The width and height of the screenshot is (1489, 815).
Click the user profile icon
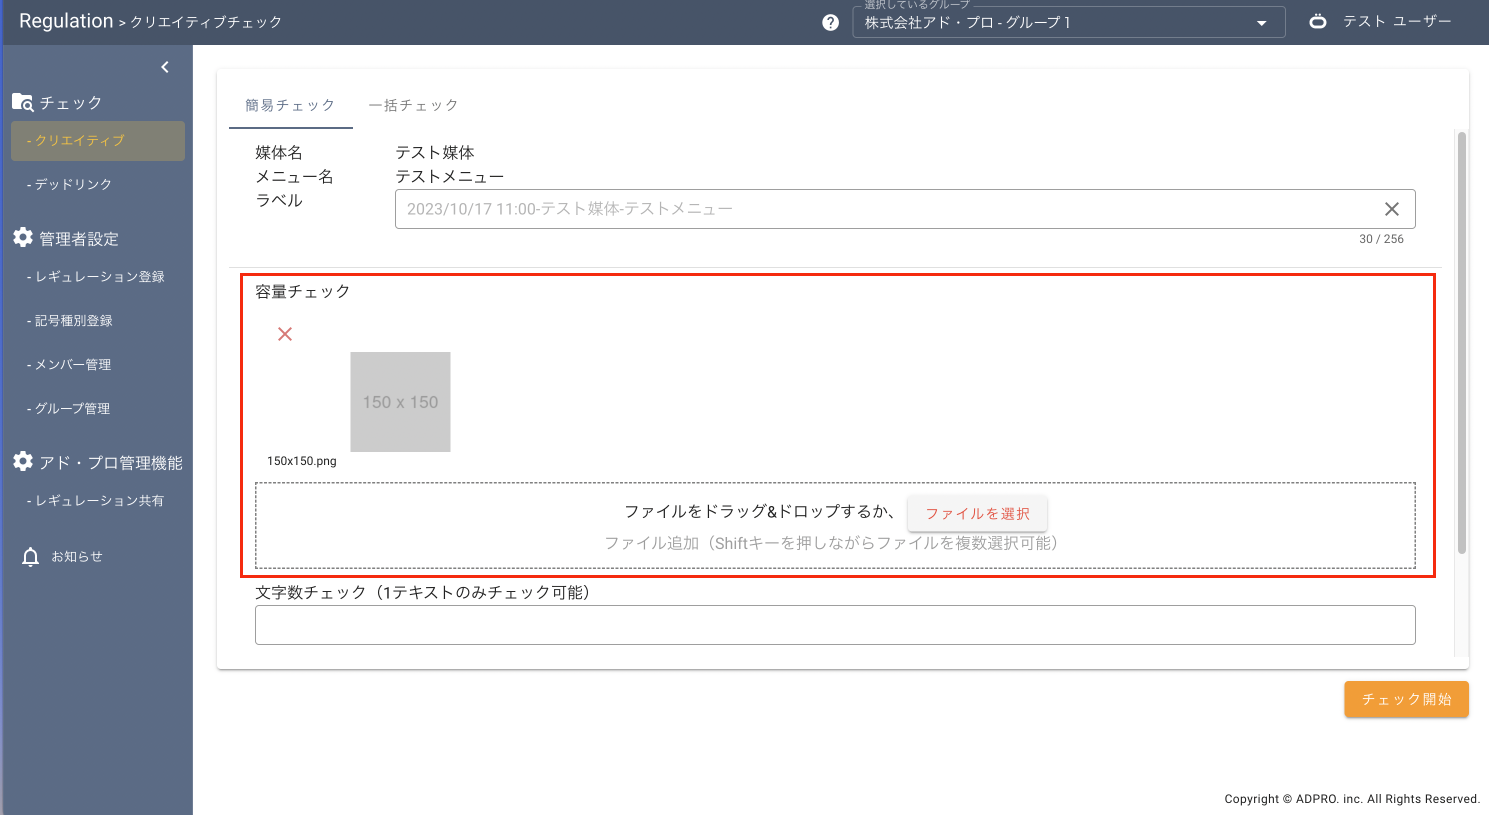pyautogui.click(x=1318, y=21)
